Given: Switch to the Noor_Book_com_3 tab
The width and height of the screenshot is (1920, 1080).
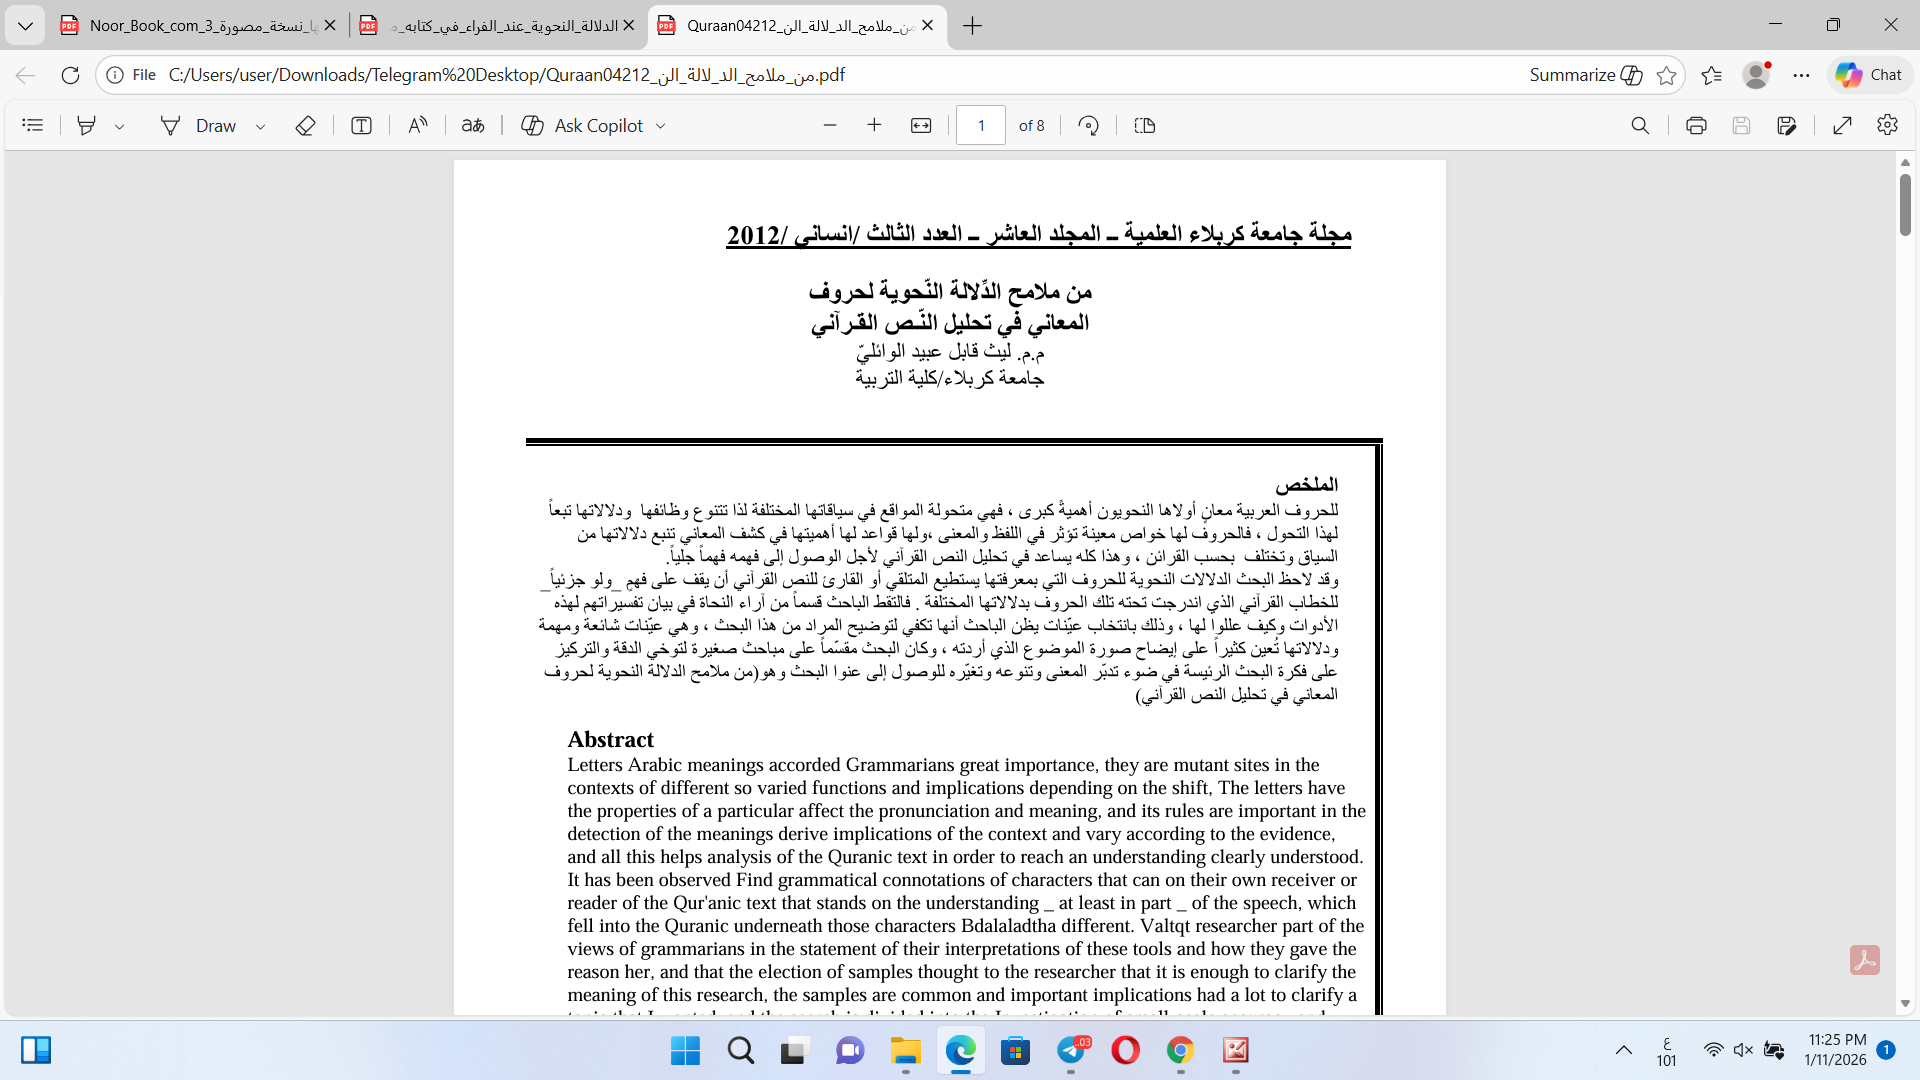Looking at the screenshot, I should pos(197,26).
